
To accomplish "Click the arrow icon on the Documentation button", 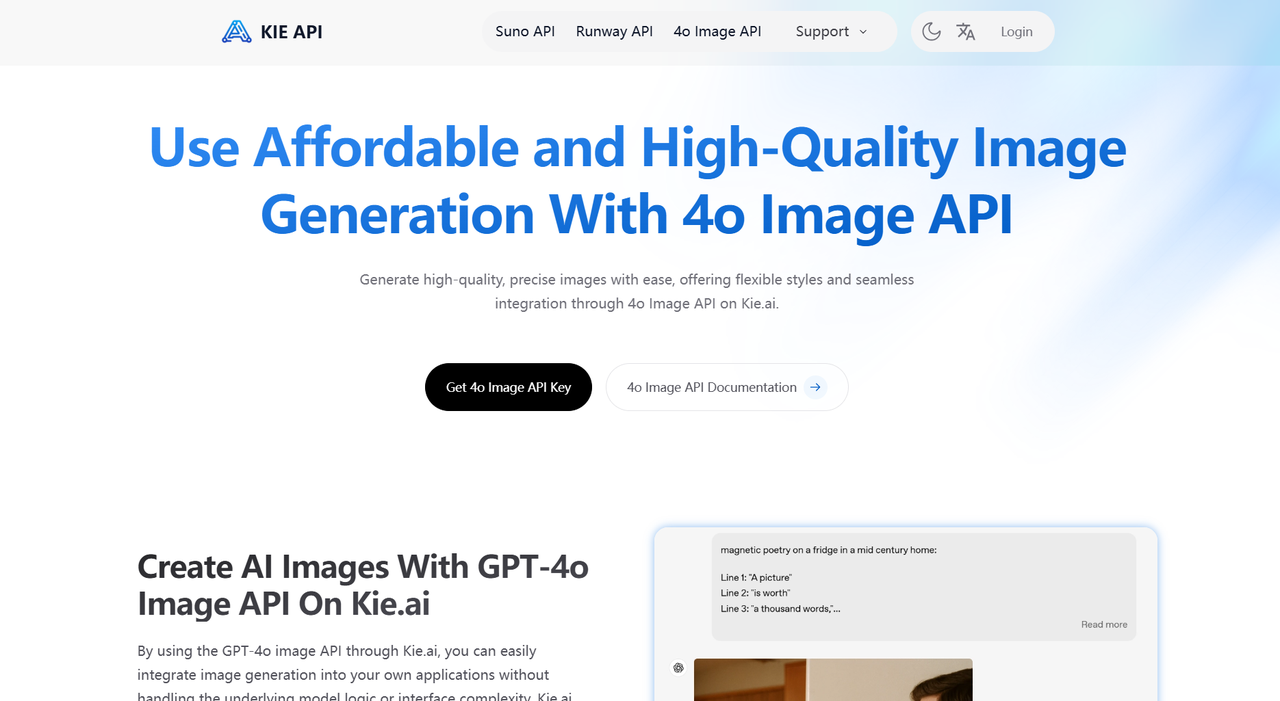I will 815,387.
